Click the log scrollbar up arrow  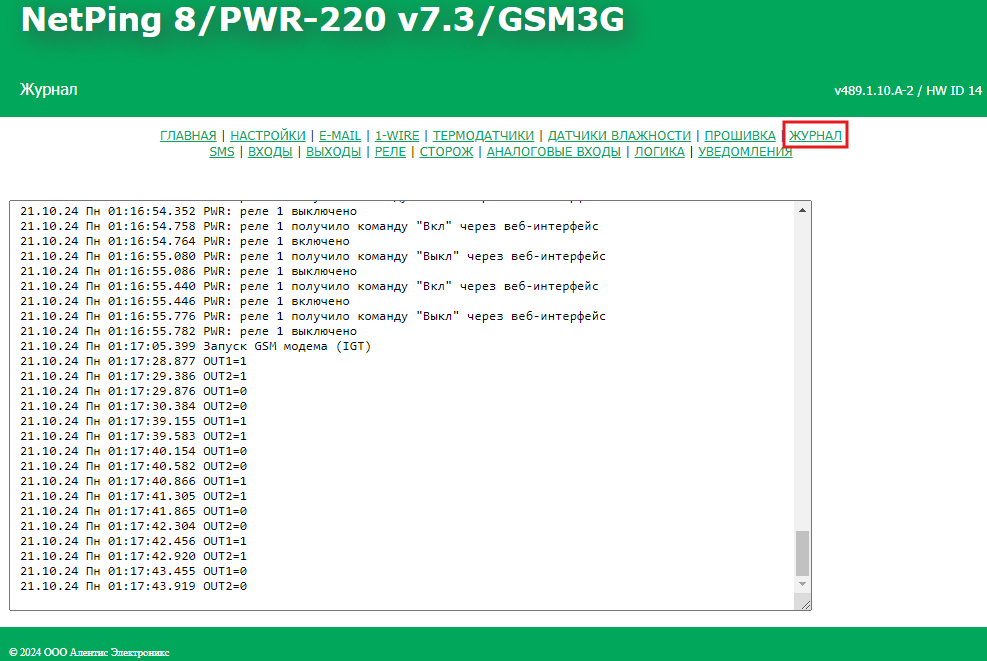[802, 210]
